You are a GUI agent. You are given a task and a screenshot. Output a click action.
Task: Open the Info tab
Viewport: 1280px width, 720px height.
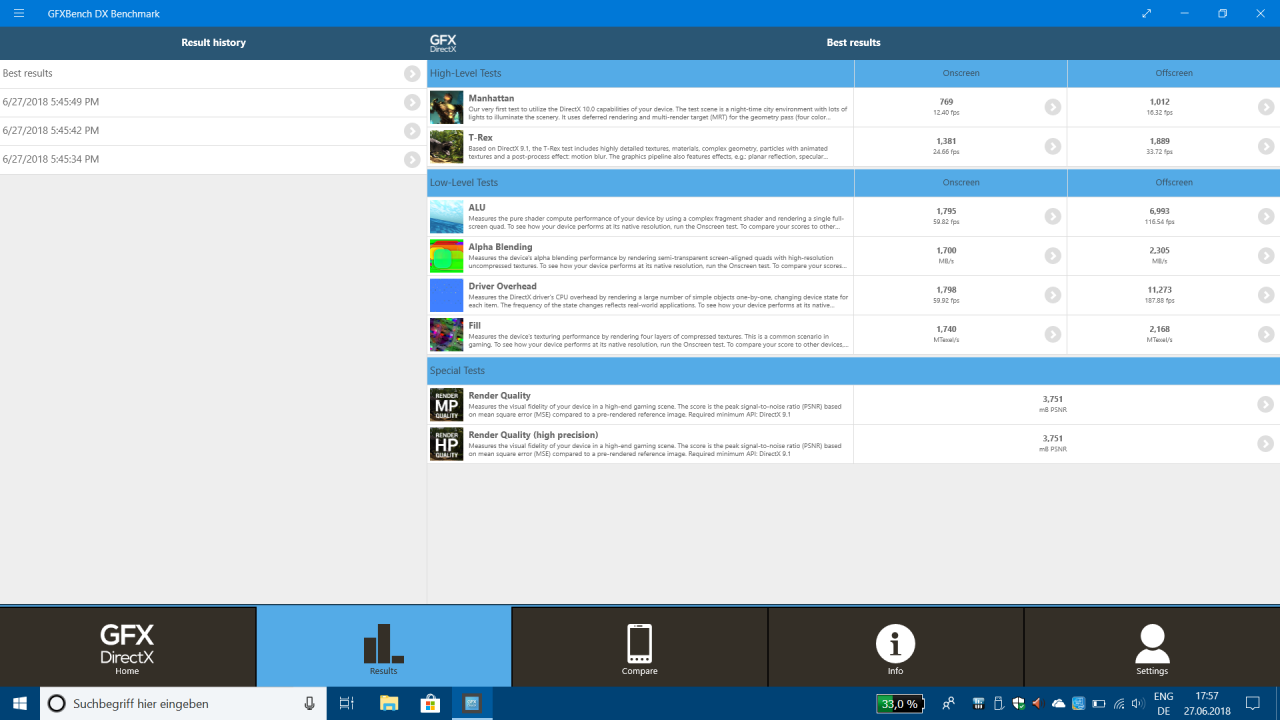click(895, 646)
